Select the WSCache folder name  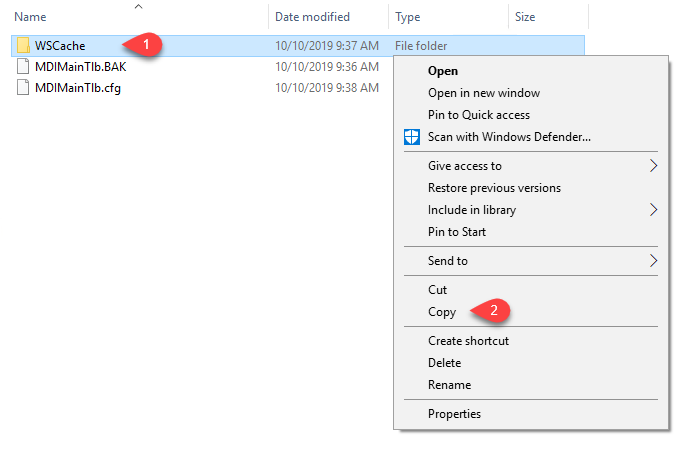(x=60, y=46)
